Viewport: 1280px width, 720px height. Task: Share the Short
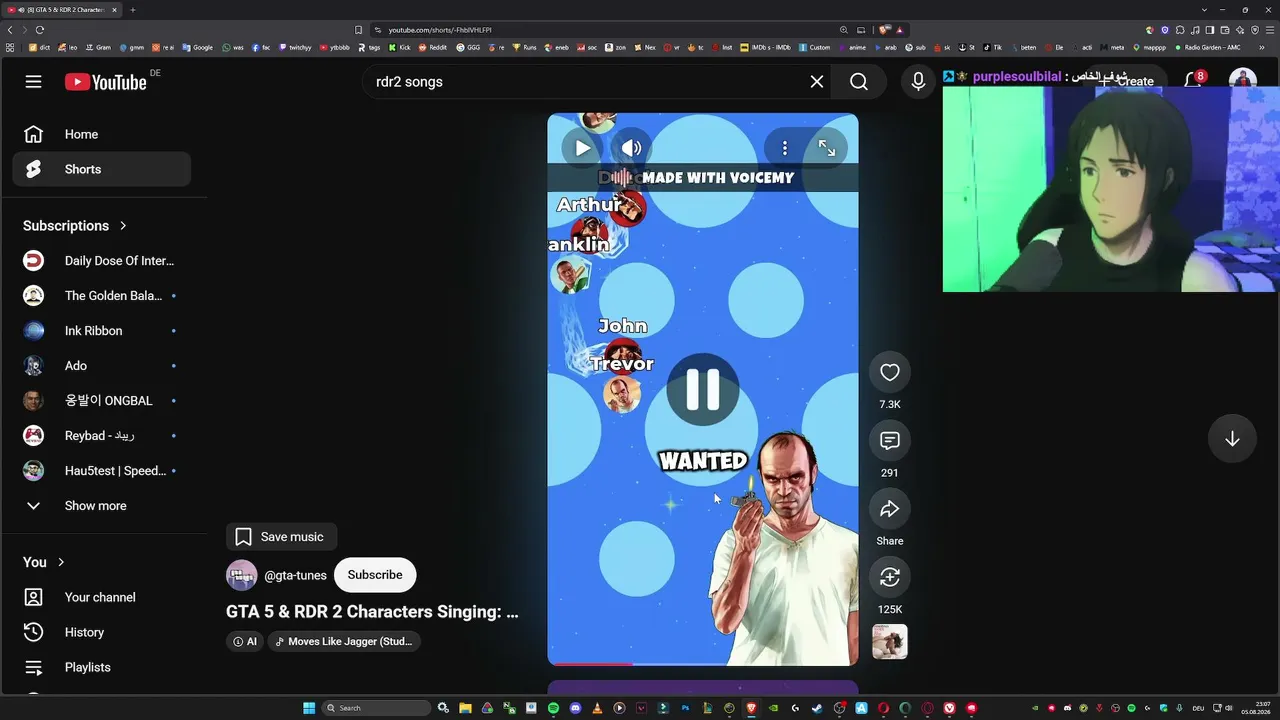pyautogui.click(x=890, y=510)
